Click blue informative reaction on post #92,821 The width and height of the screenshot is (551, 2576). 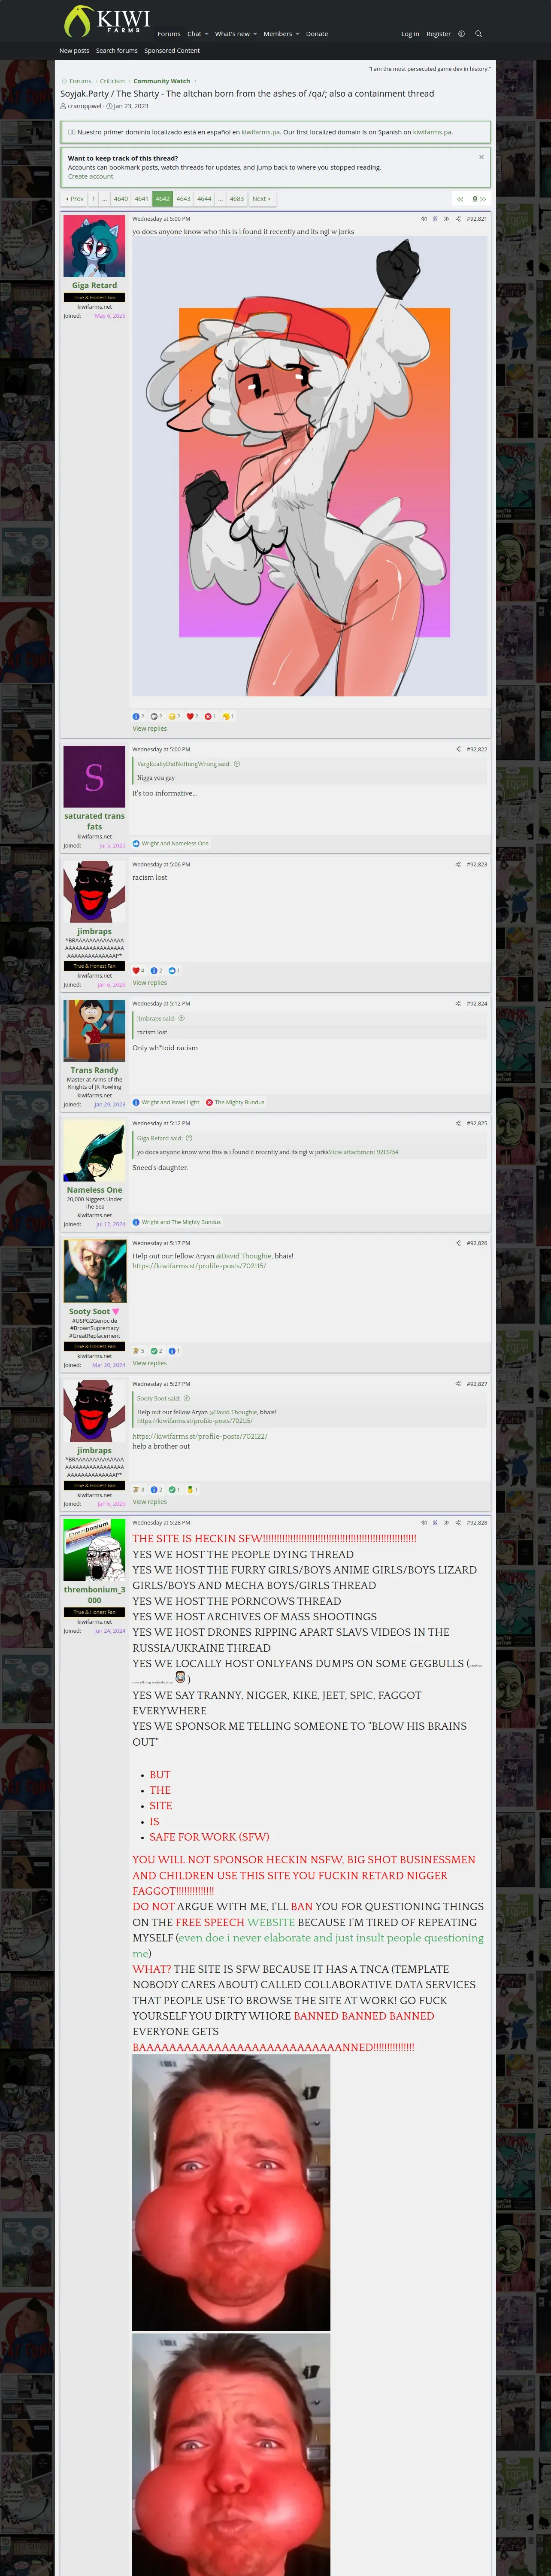coord(136,716)
